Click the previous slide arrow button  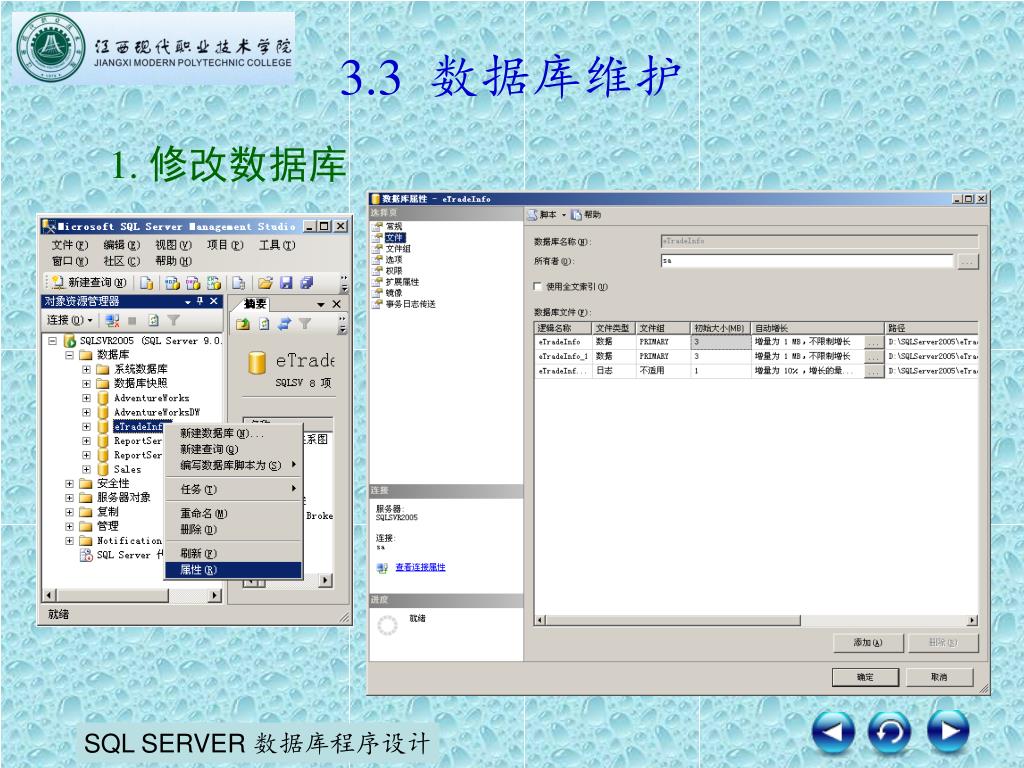(833, 731)
